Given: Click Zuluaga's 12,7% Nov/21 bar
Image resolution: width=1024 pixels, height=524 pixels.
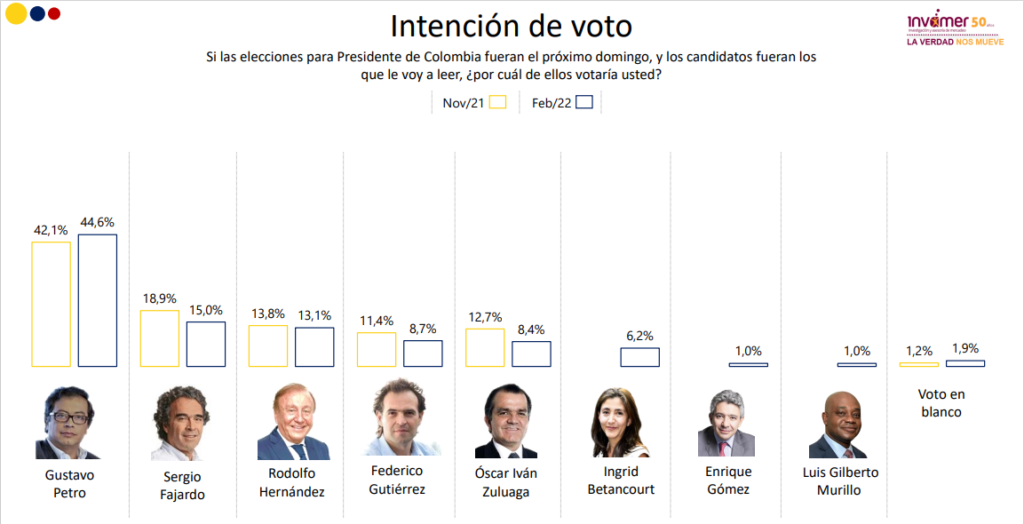Looking at the screenshot, I should tap(485, 348).
